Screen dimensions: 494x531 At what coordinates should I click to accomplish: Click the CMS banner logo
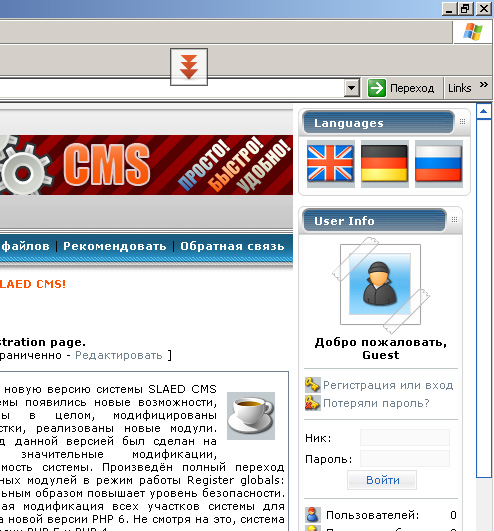[x=107, y=165]
